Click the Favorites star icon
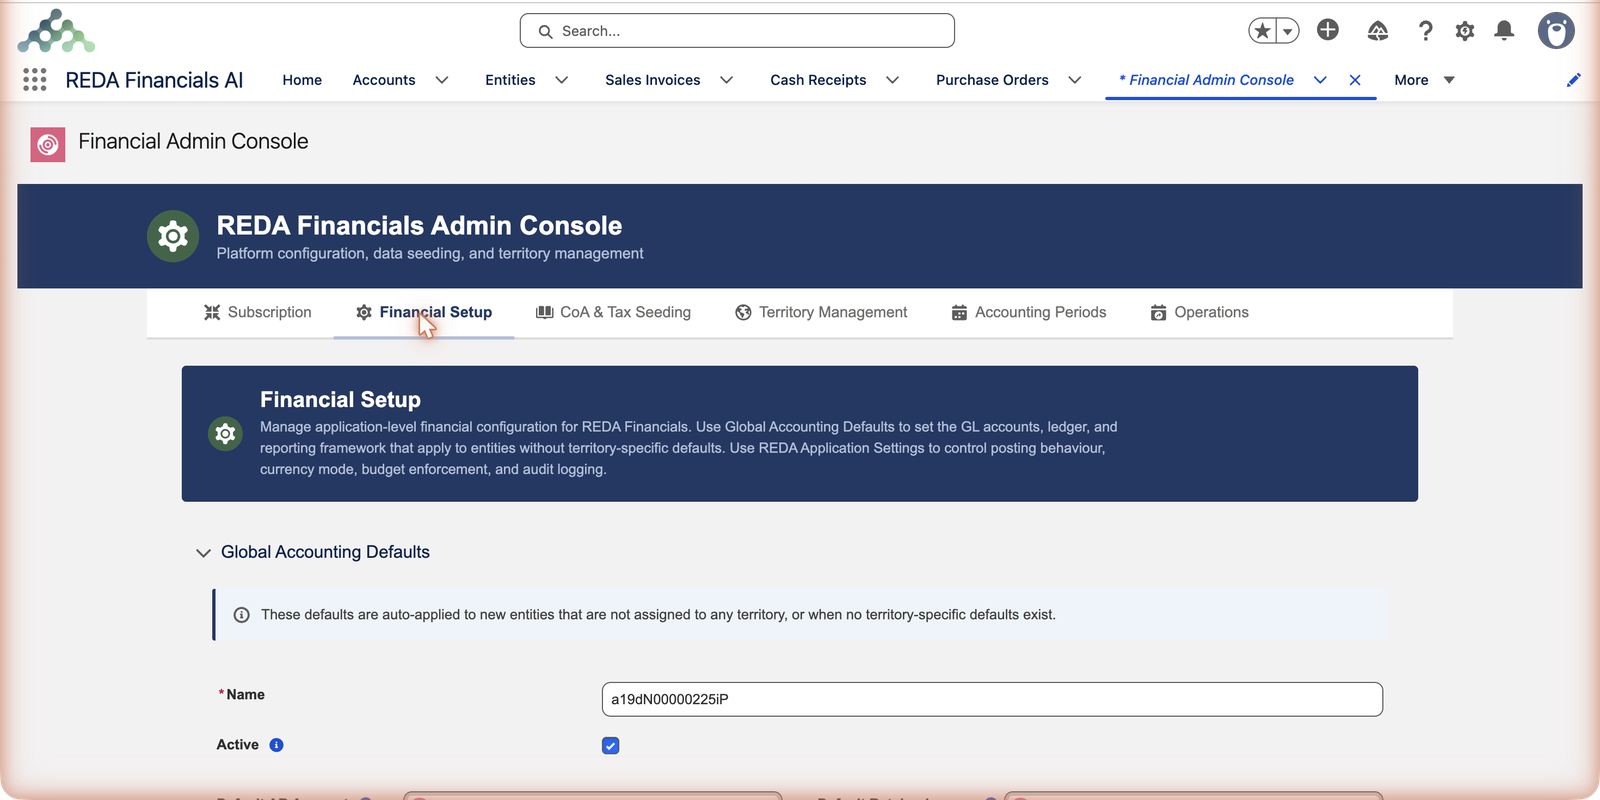Image resolution: width=1600 pixels, height=800 pixels. 1263,31
